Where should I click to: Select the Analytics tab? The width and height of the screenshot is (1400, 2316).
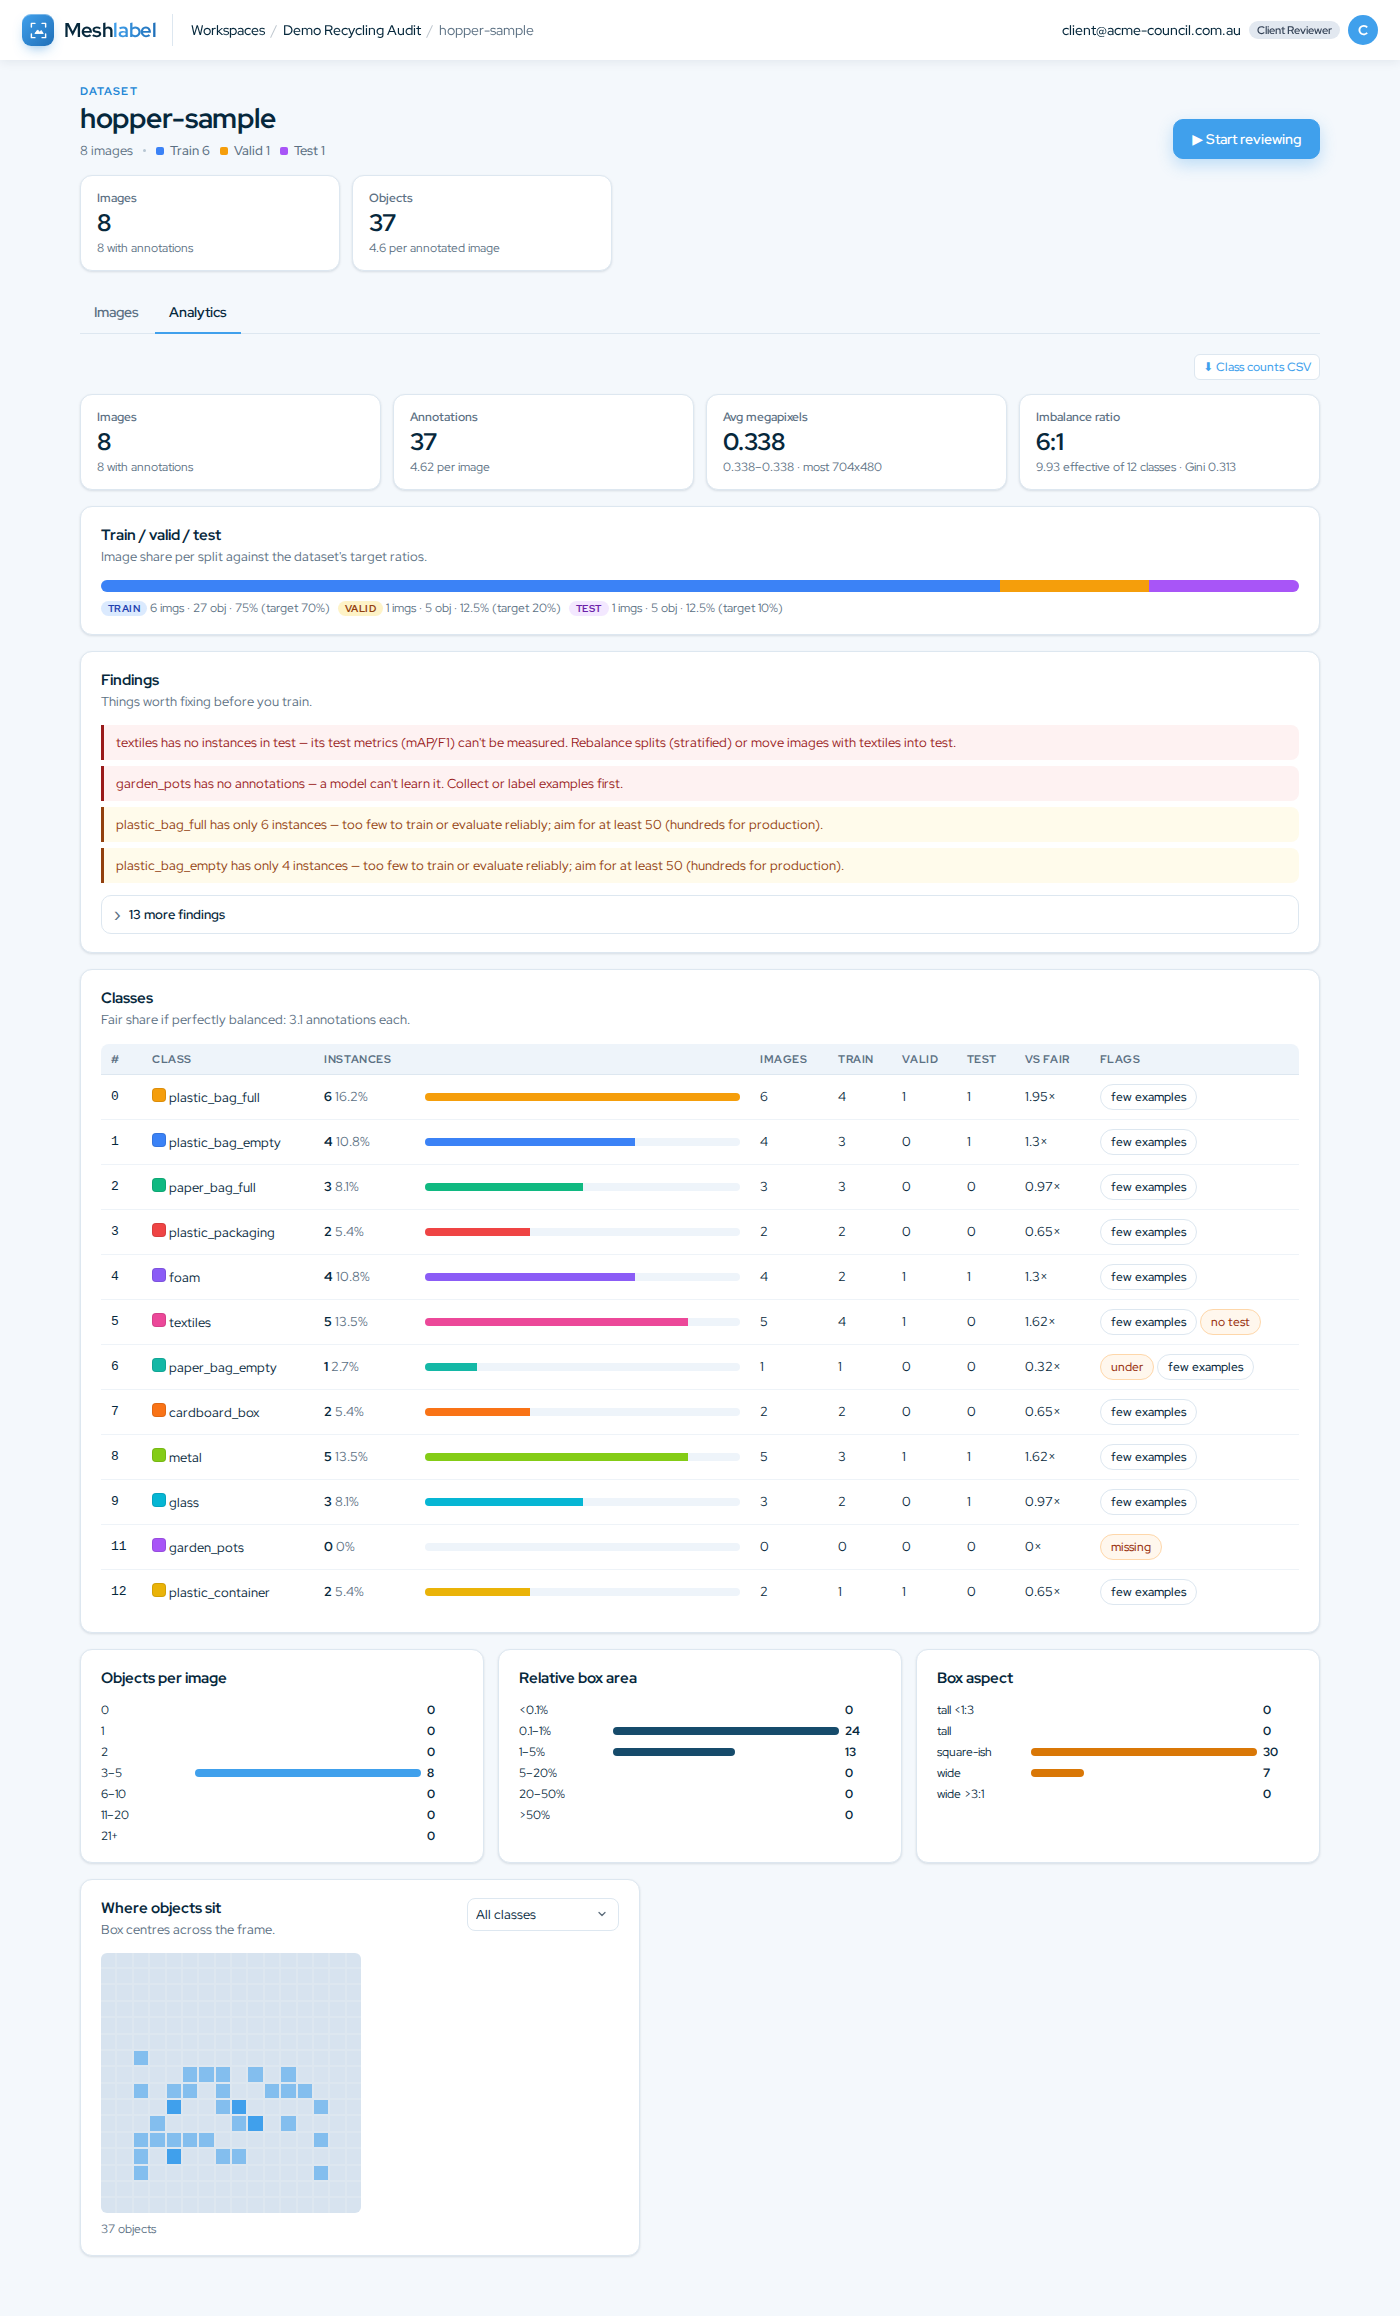coord(198,312)
